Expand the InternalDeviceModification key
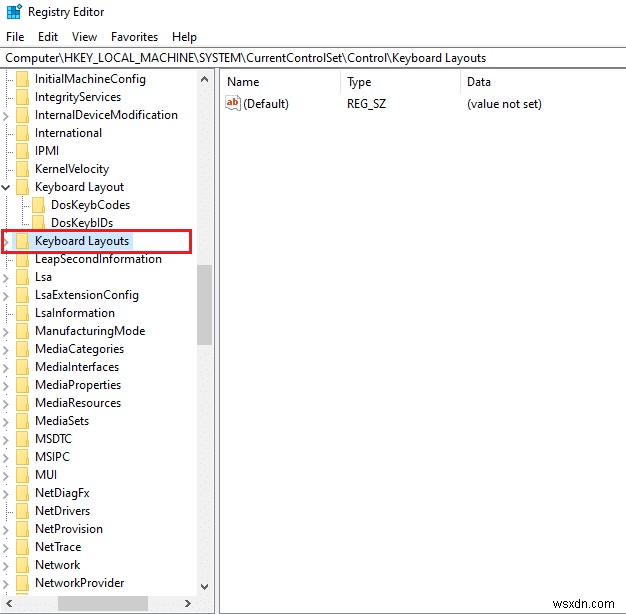This screenshot has height=614, width=626. tap(6, 116)
